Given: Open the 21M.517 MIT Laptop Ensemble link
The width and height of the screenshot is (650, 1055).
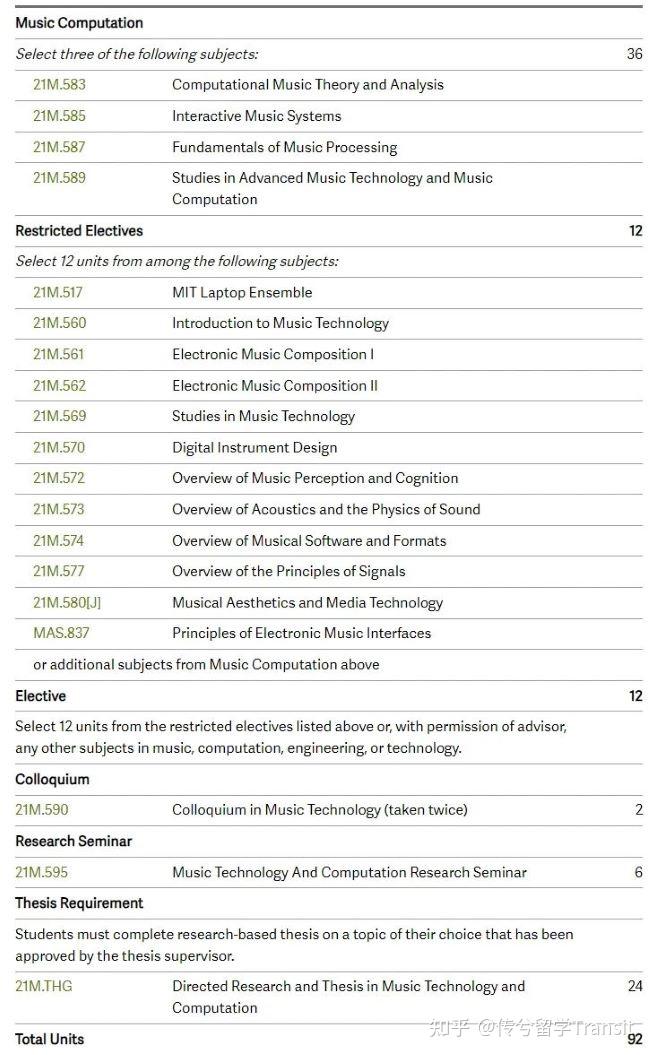Looking at the screenshot, I should [58, 292].
